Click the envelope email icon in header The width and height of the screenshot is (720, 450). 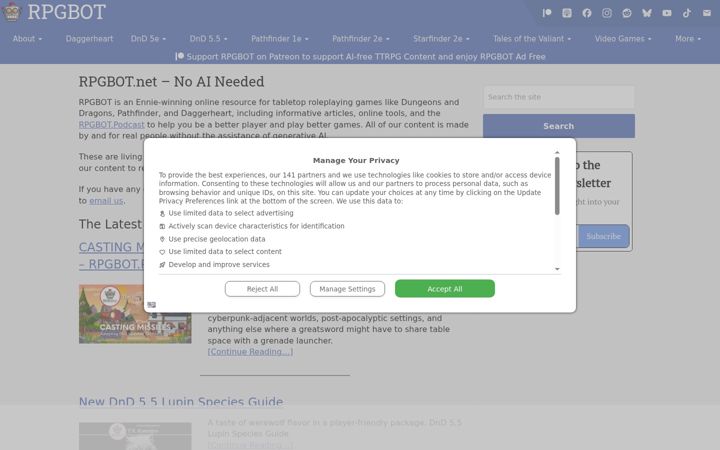707,13
